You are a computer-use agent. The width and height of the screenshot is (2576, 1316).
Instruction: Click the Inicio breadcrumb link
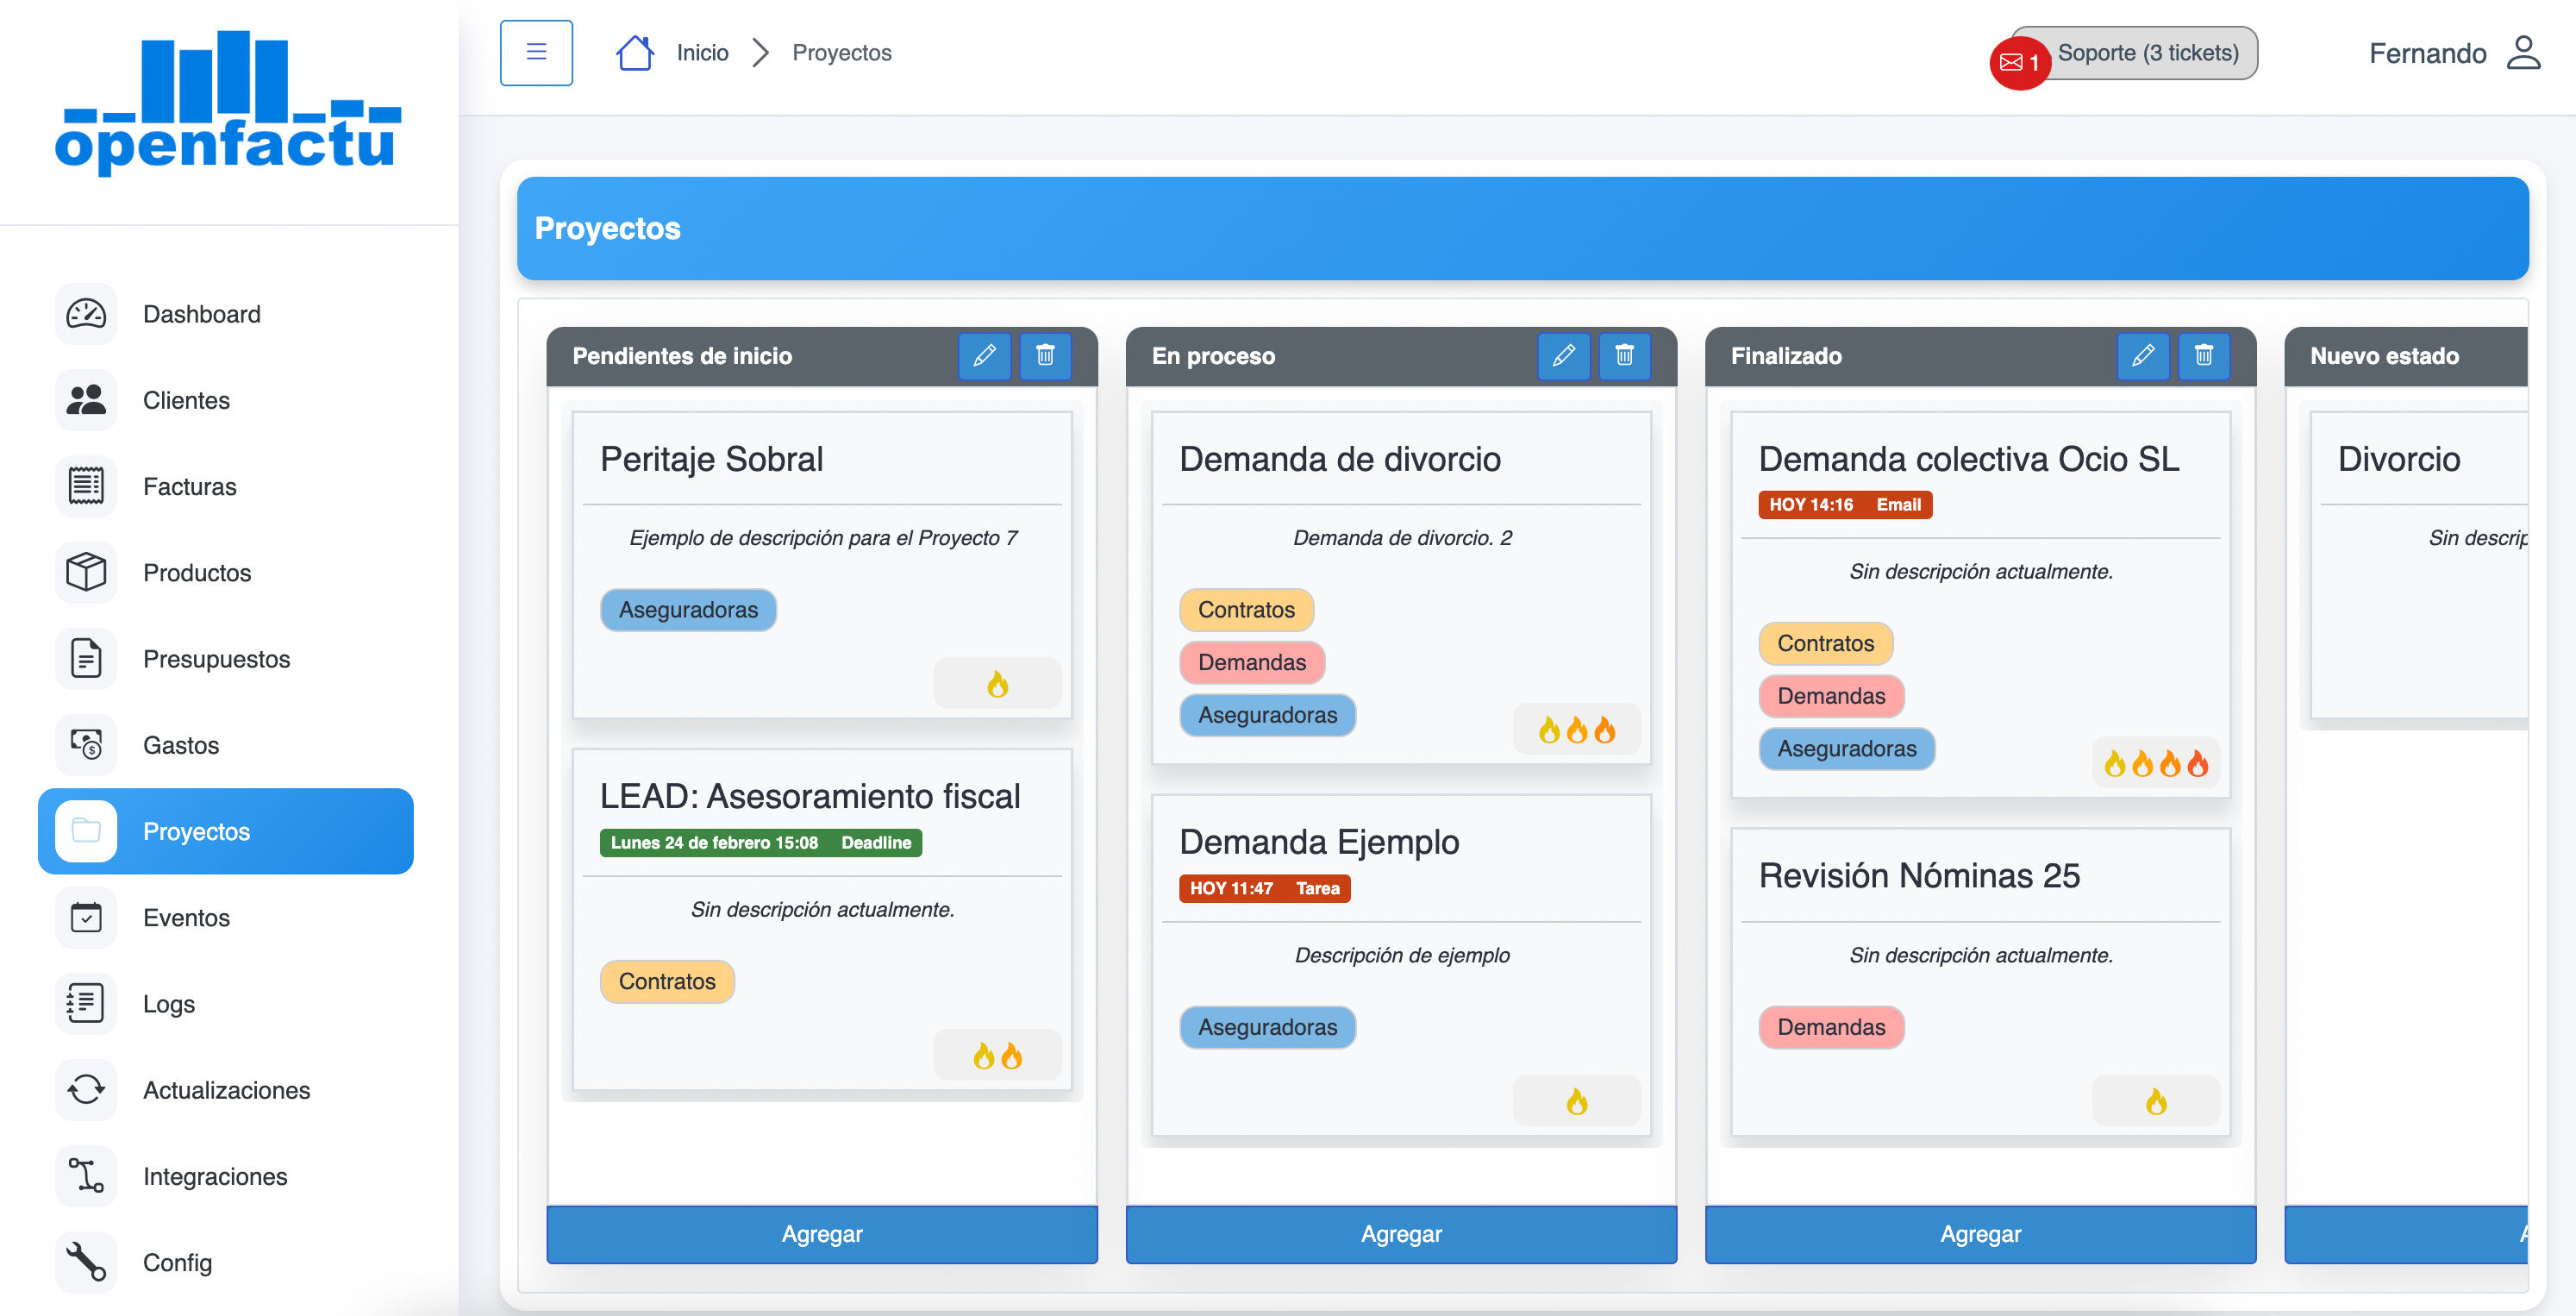pyautogui.click(x=702, y=53)
